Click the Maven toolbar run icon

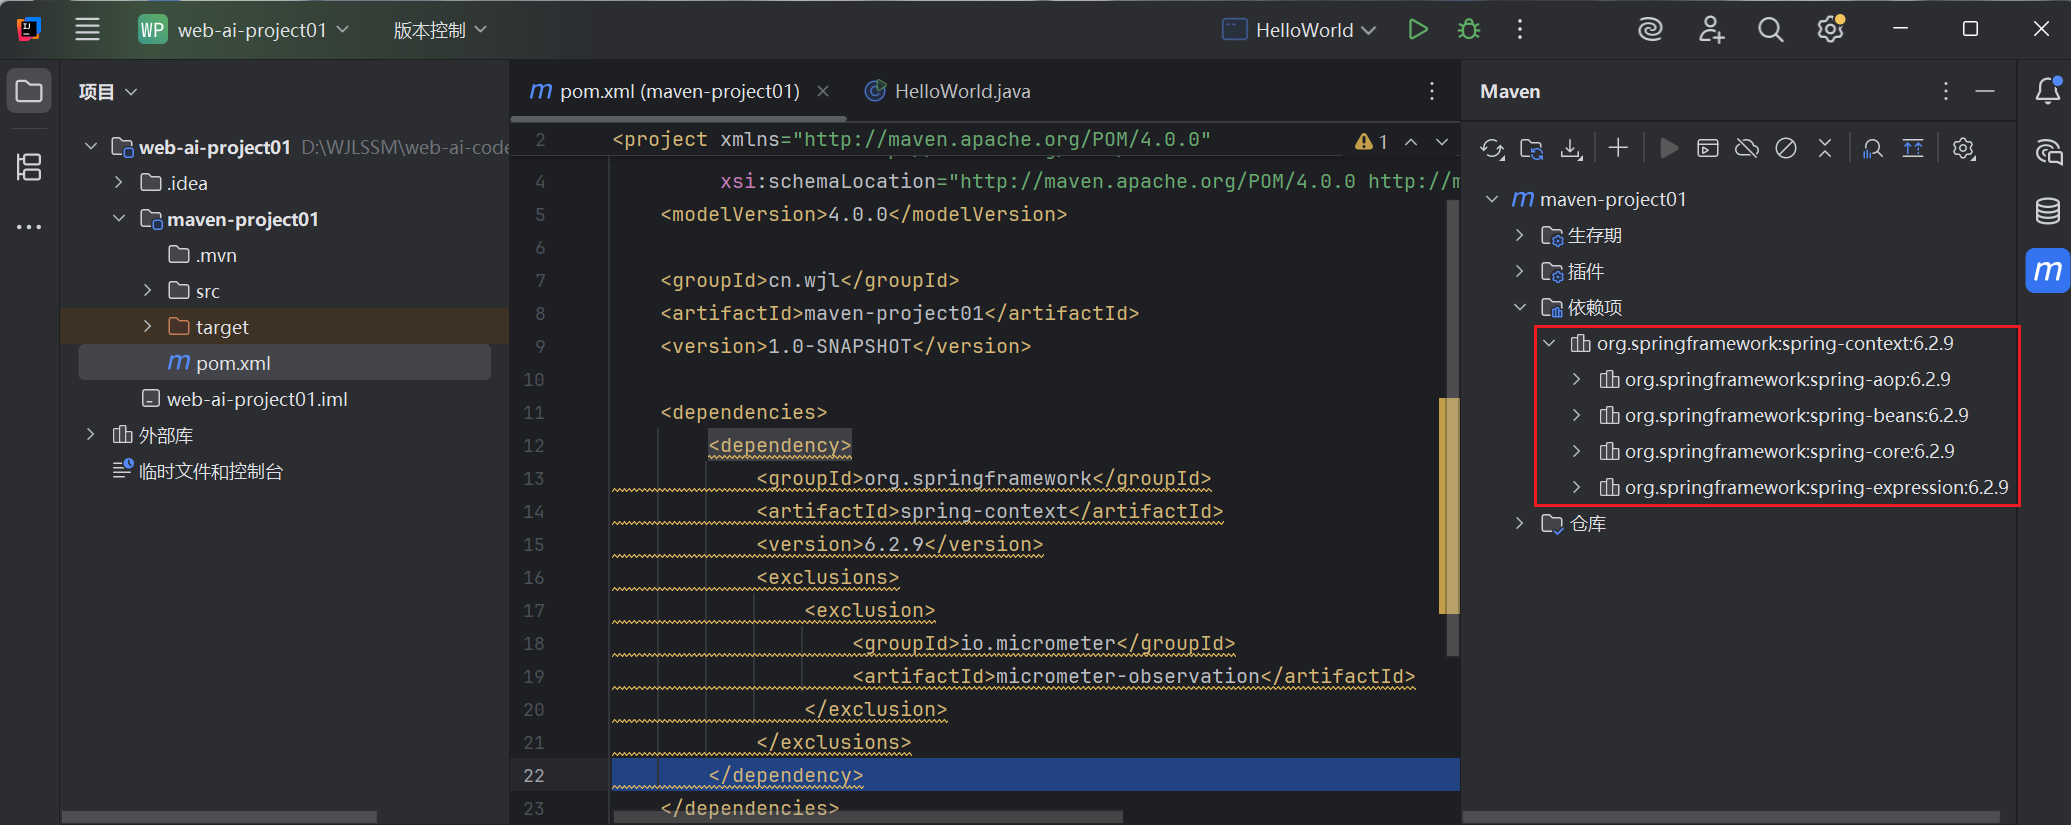pyautogui.click(x=1668, y=149)
